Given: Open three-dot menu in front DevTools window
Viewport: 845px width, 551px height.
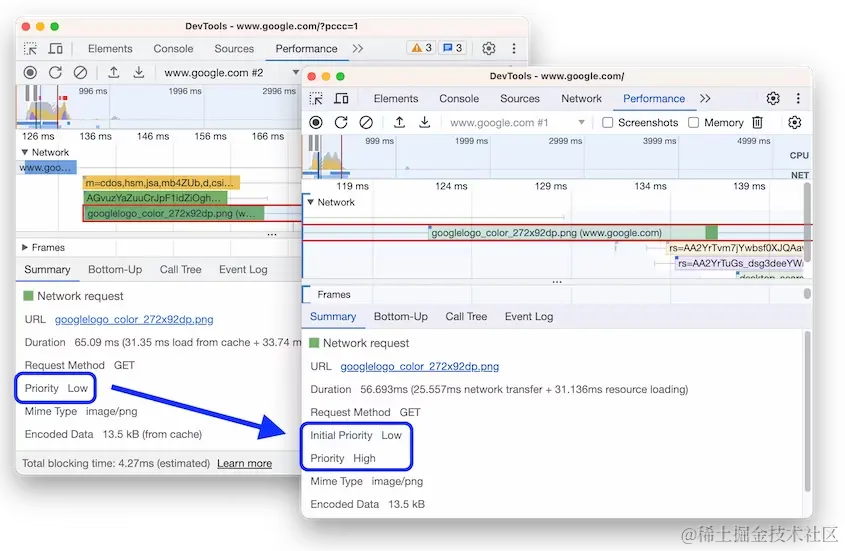Looking at the screenshot, I should pyautogui.click(x=798, y=98).
